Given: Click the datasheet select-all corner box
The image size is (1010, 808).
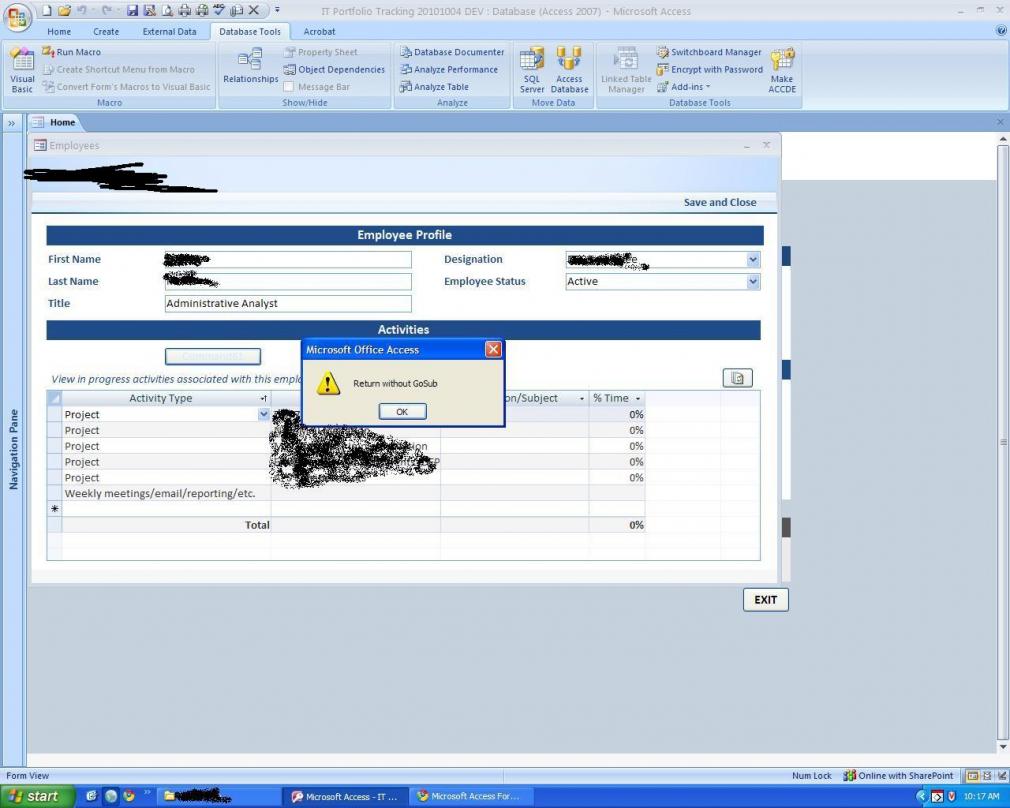Looking at the screenshot, I should [x=55, y=398].
